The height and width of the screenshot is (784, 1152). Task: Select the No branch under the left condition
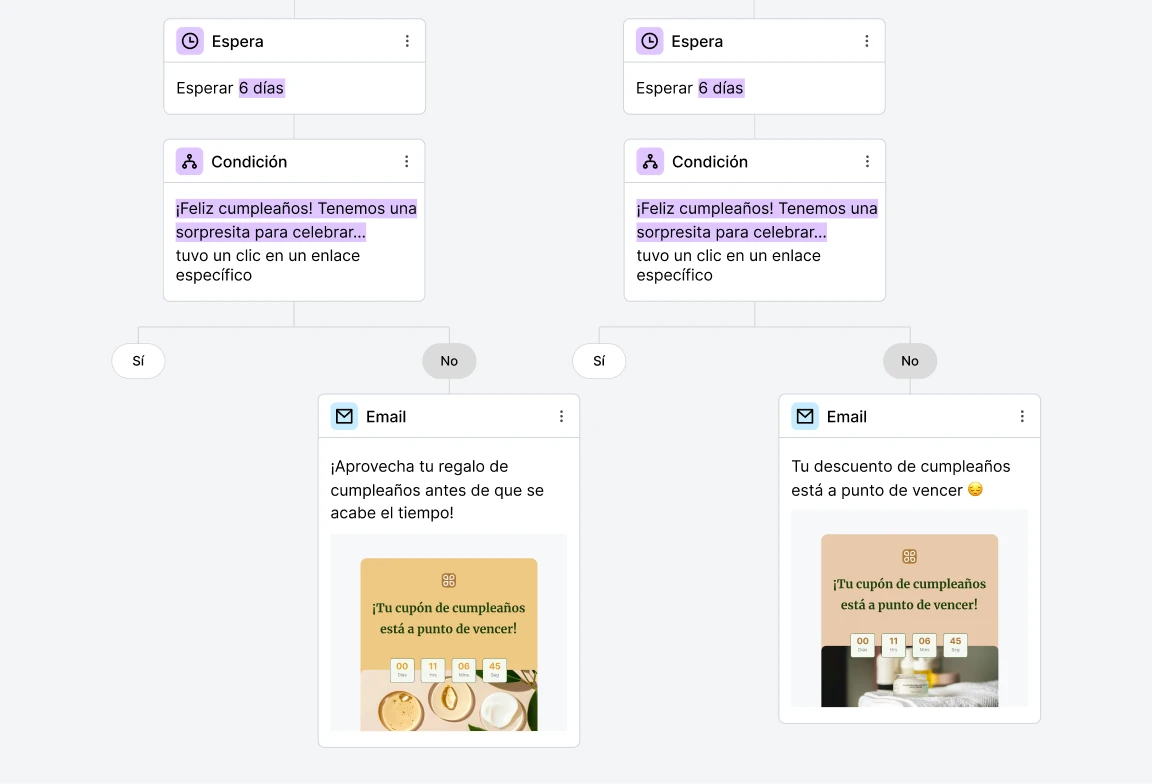[x=449, y=361]
